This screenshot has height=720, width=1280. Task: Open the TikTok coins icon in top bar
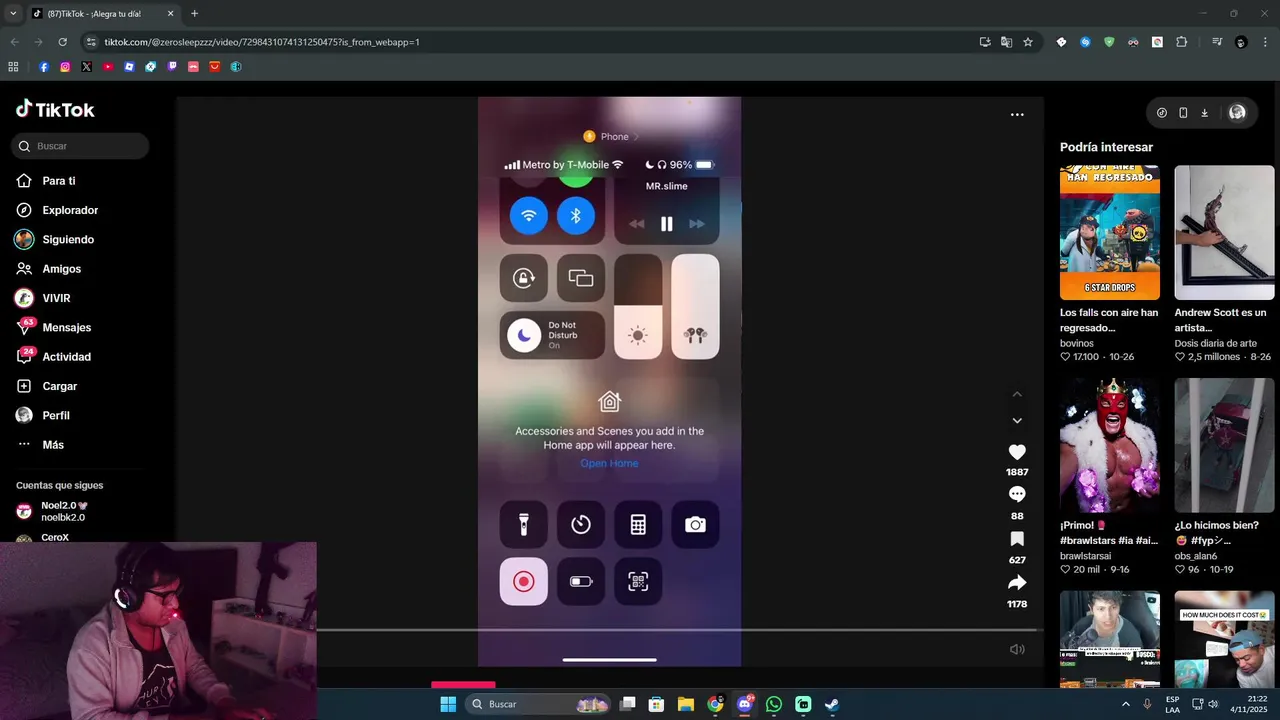(x=1161, y=113)
